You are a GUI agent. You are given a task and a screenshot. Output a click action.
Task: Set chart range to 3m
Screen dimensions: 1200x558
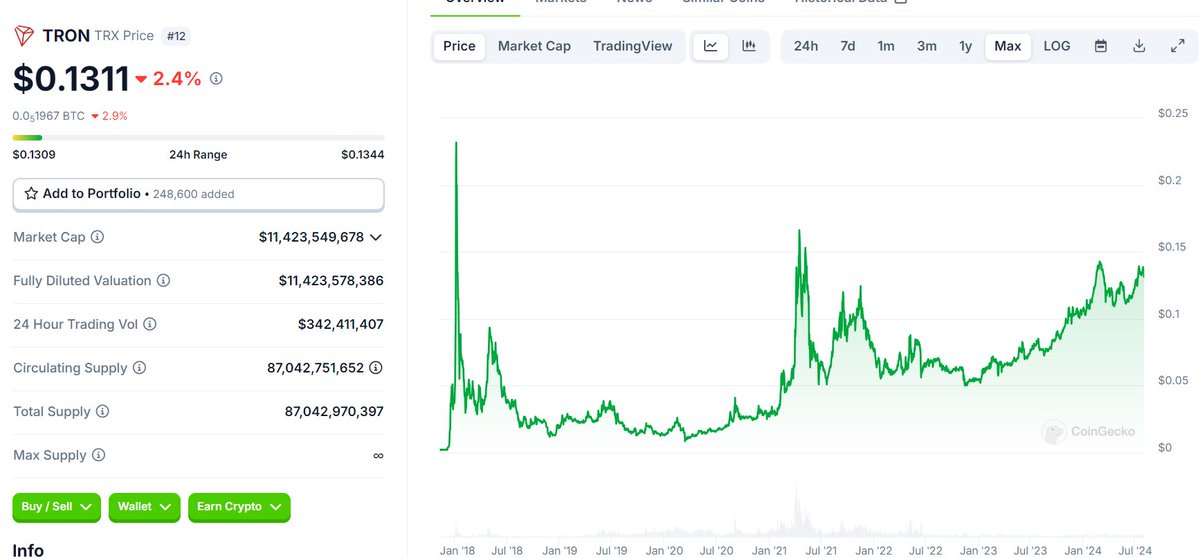[927, 46]
